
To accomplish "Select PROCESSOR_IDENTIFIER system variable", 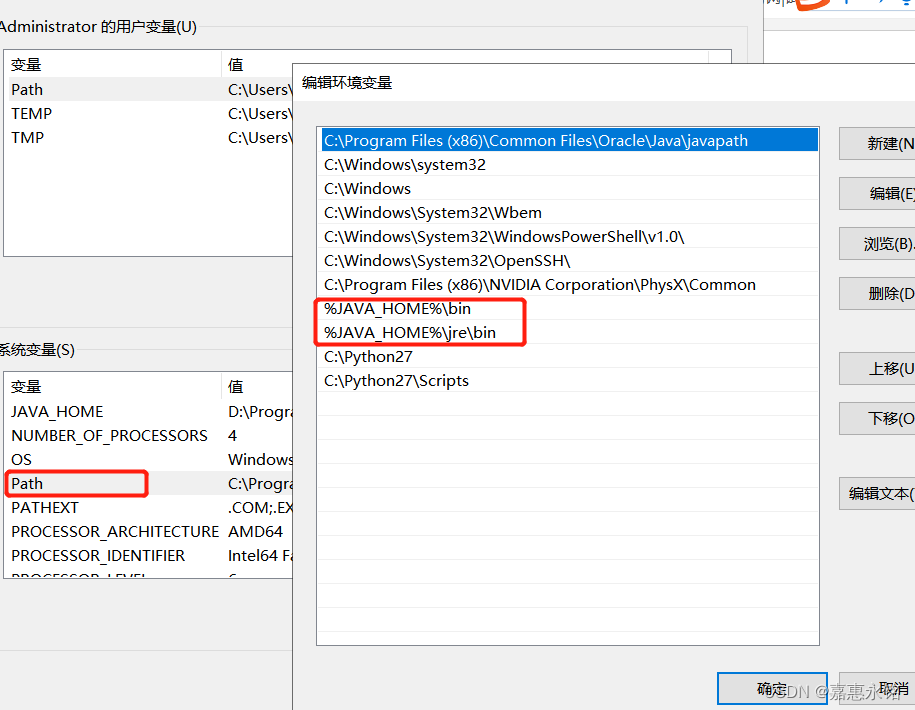I will [149, 555].
